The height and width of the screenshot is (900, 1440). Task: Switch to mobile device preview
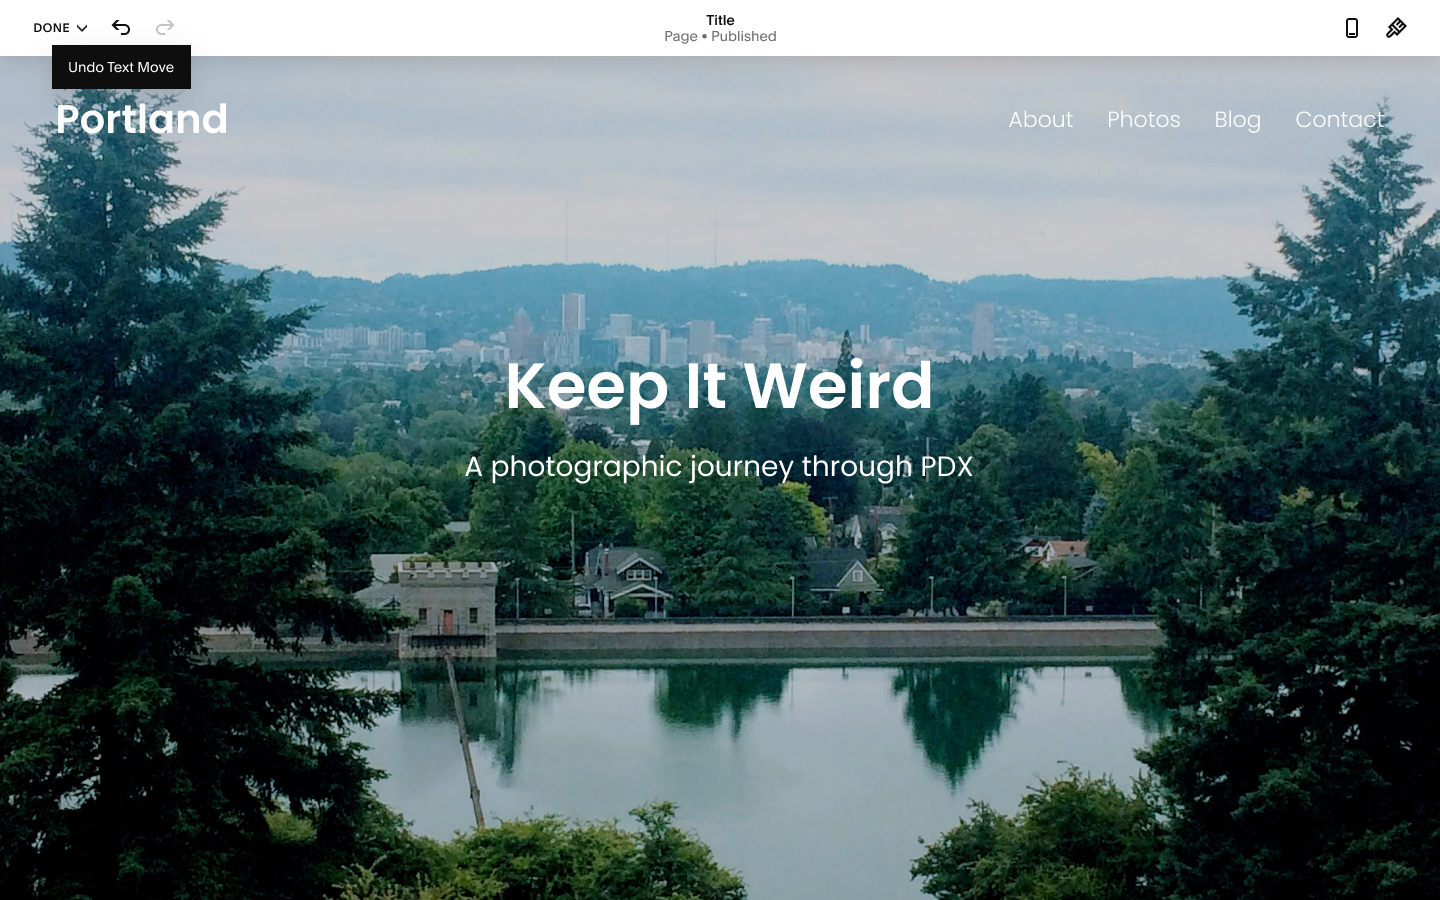[1352, 28]
